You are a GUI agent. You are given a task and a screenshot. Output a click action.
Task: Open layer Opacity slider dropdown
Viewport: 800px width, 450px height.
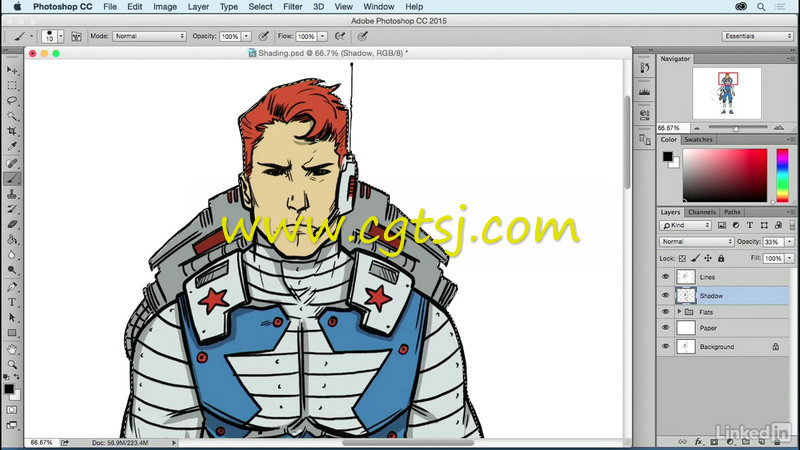point(790,241)
